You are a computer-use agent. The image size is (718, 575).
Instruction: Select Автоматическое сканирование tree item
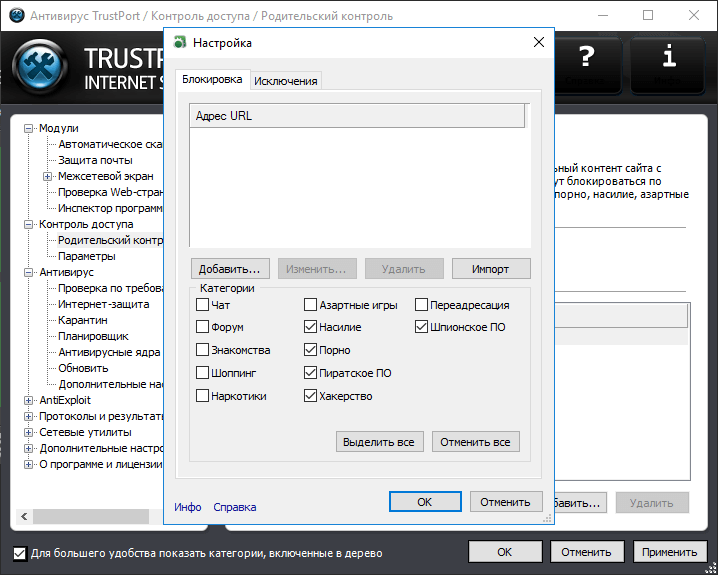pos(110,145)
